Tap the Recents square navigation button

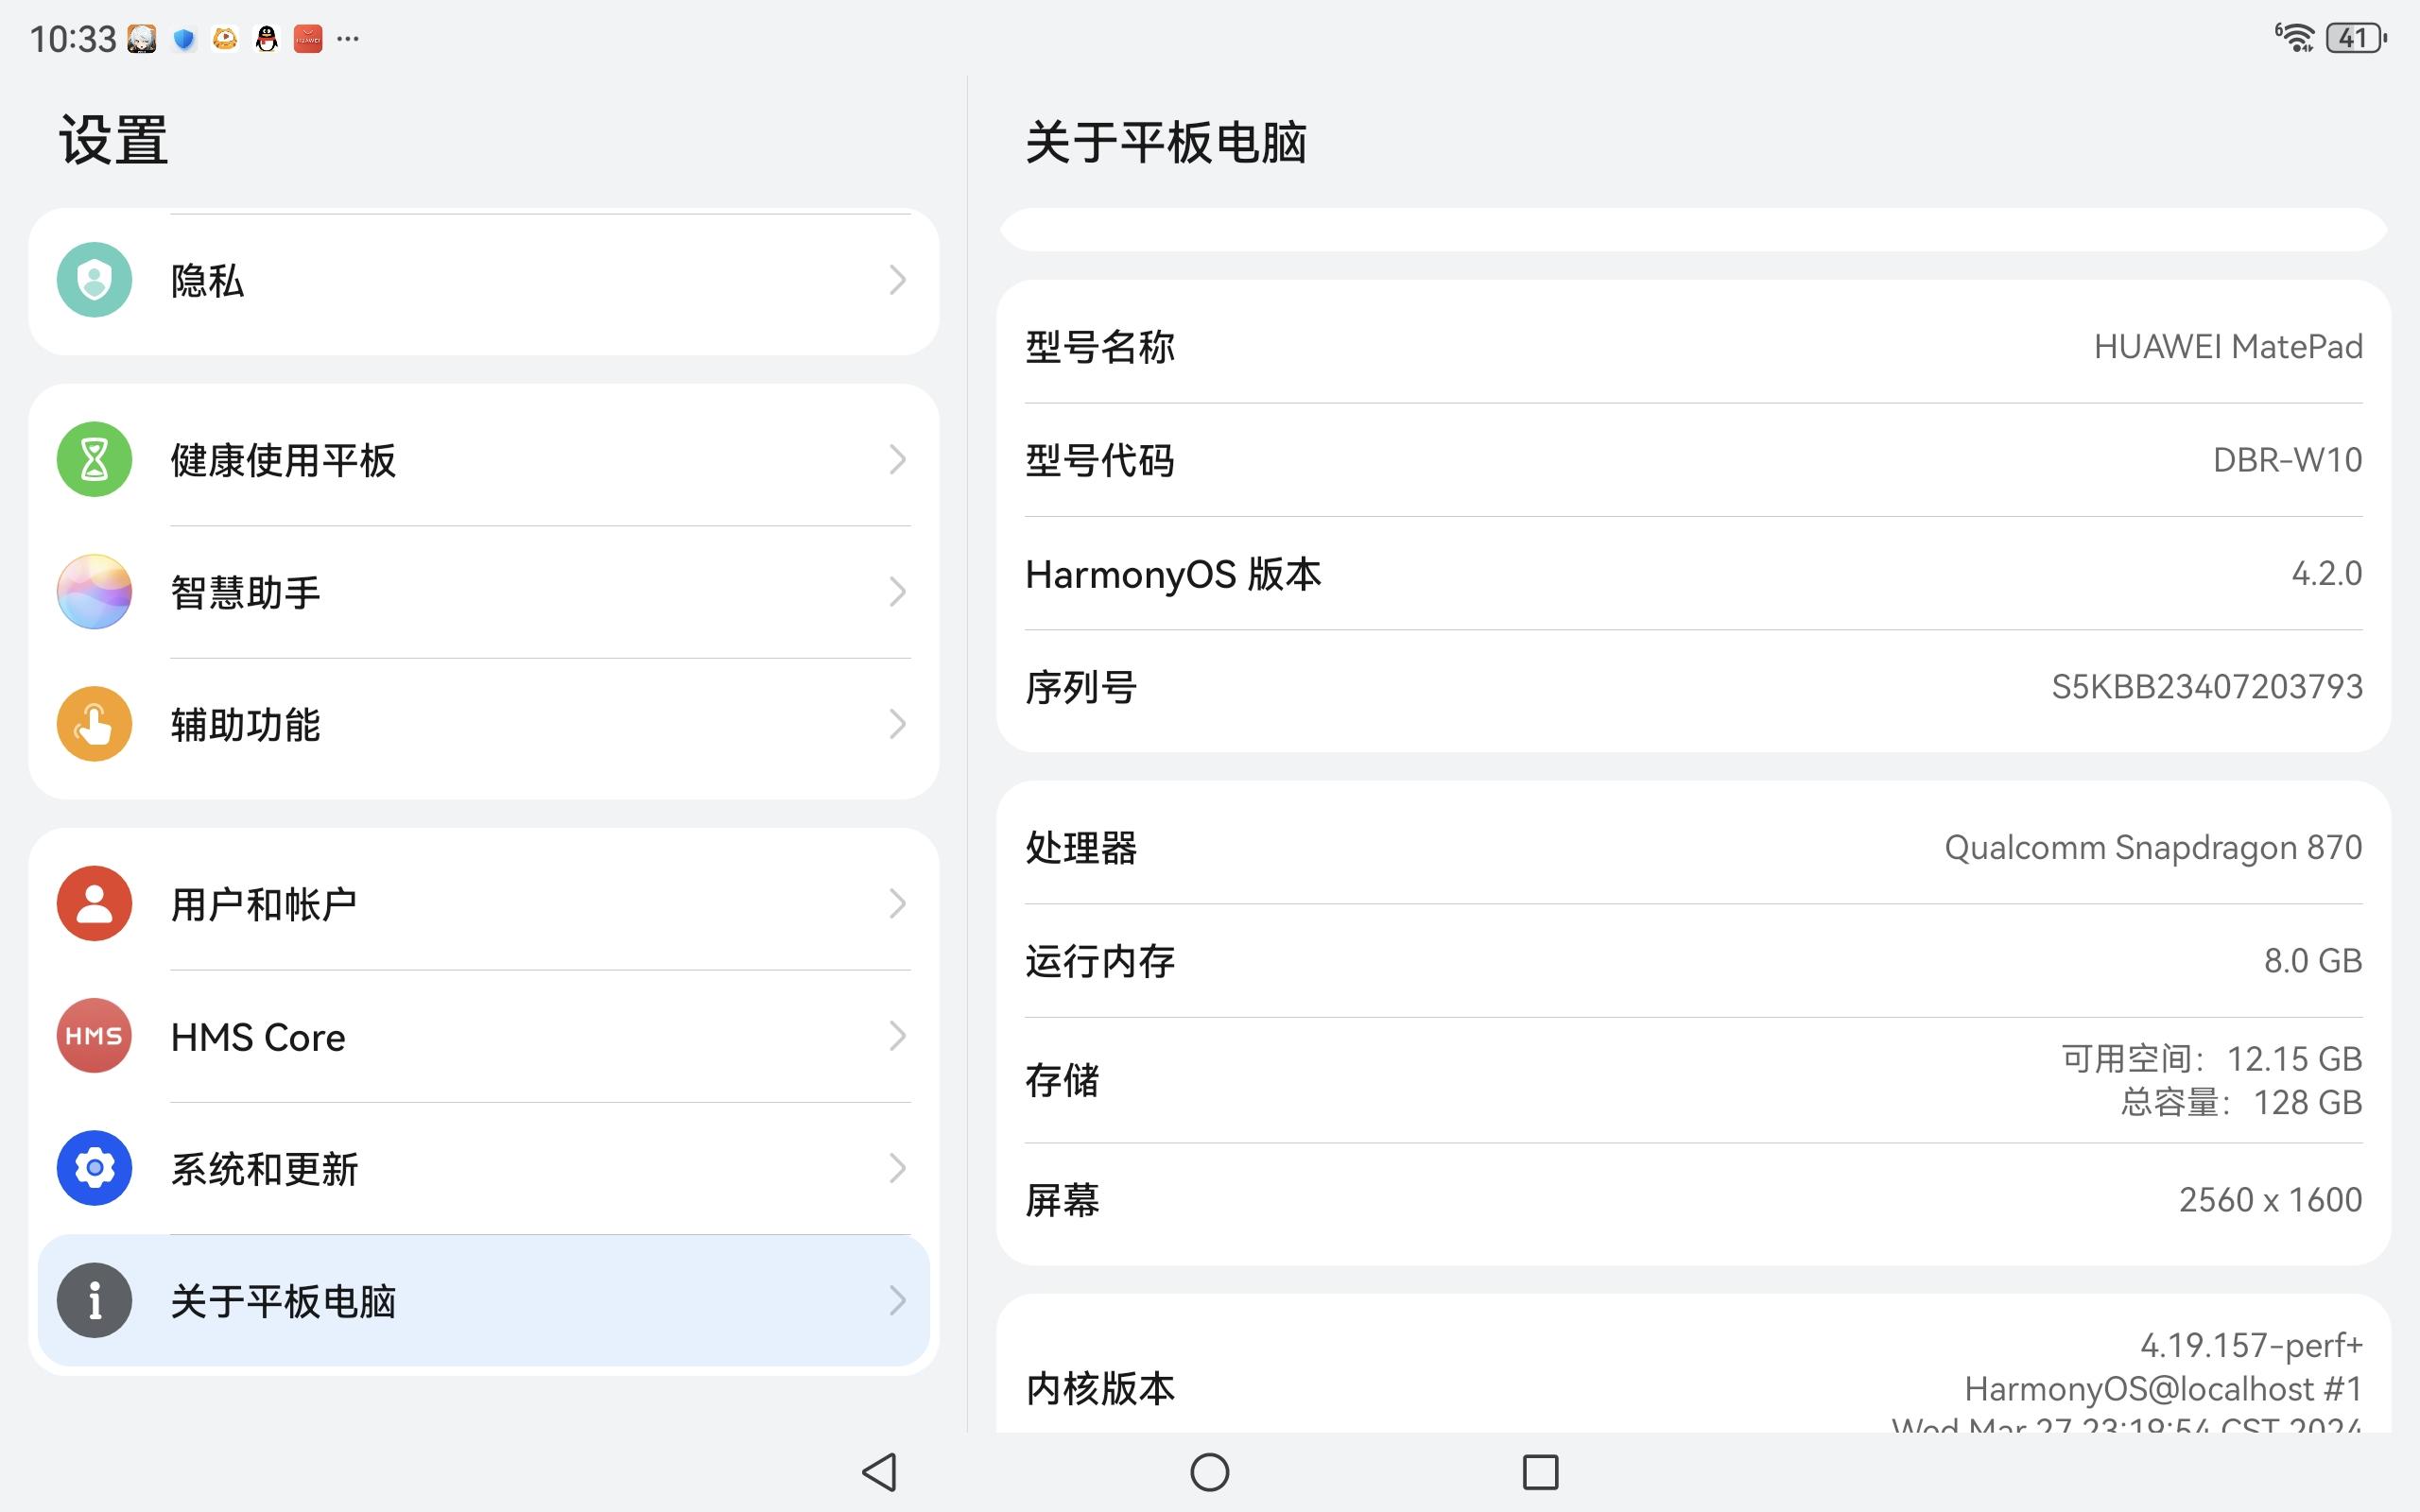coord(1540,1472)
